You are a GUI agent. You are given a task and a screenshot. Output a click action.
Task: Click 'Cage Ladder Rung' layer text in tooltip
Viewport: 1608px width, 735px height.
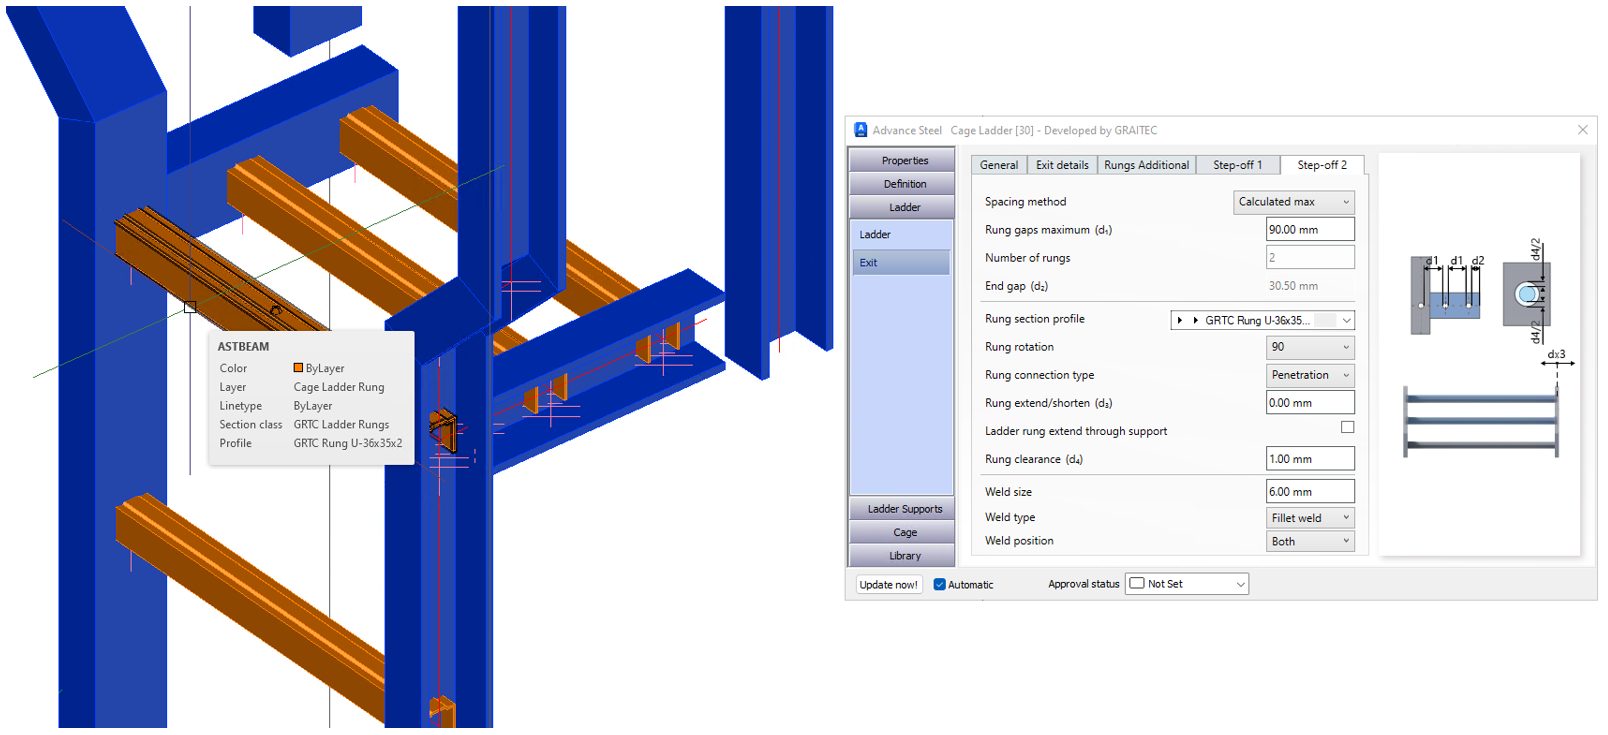339,387
